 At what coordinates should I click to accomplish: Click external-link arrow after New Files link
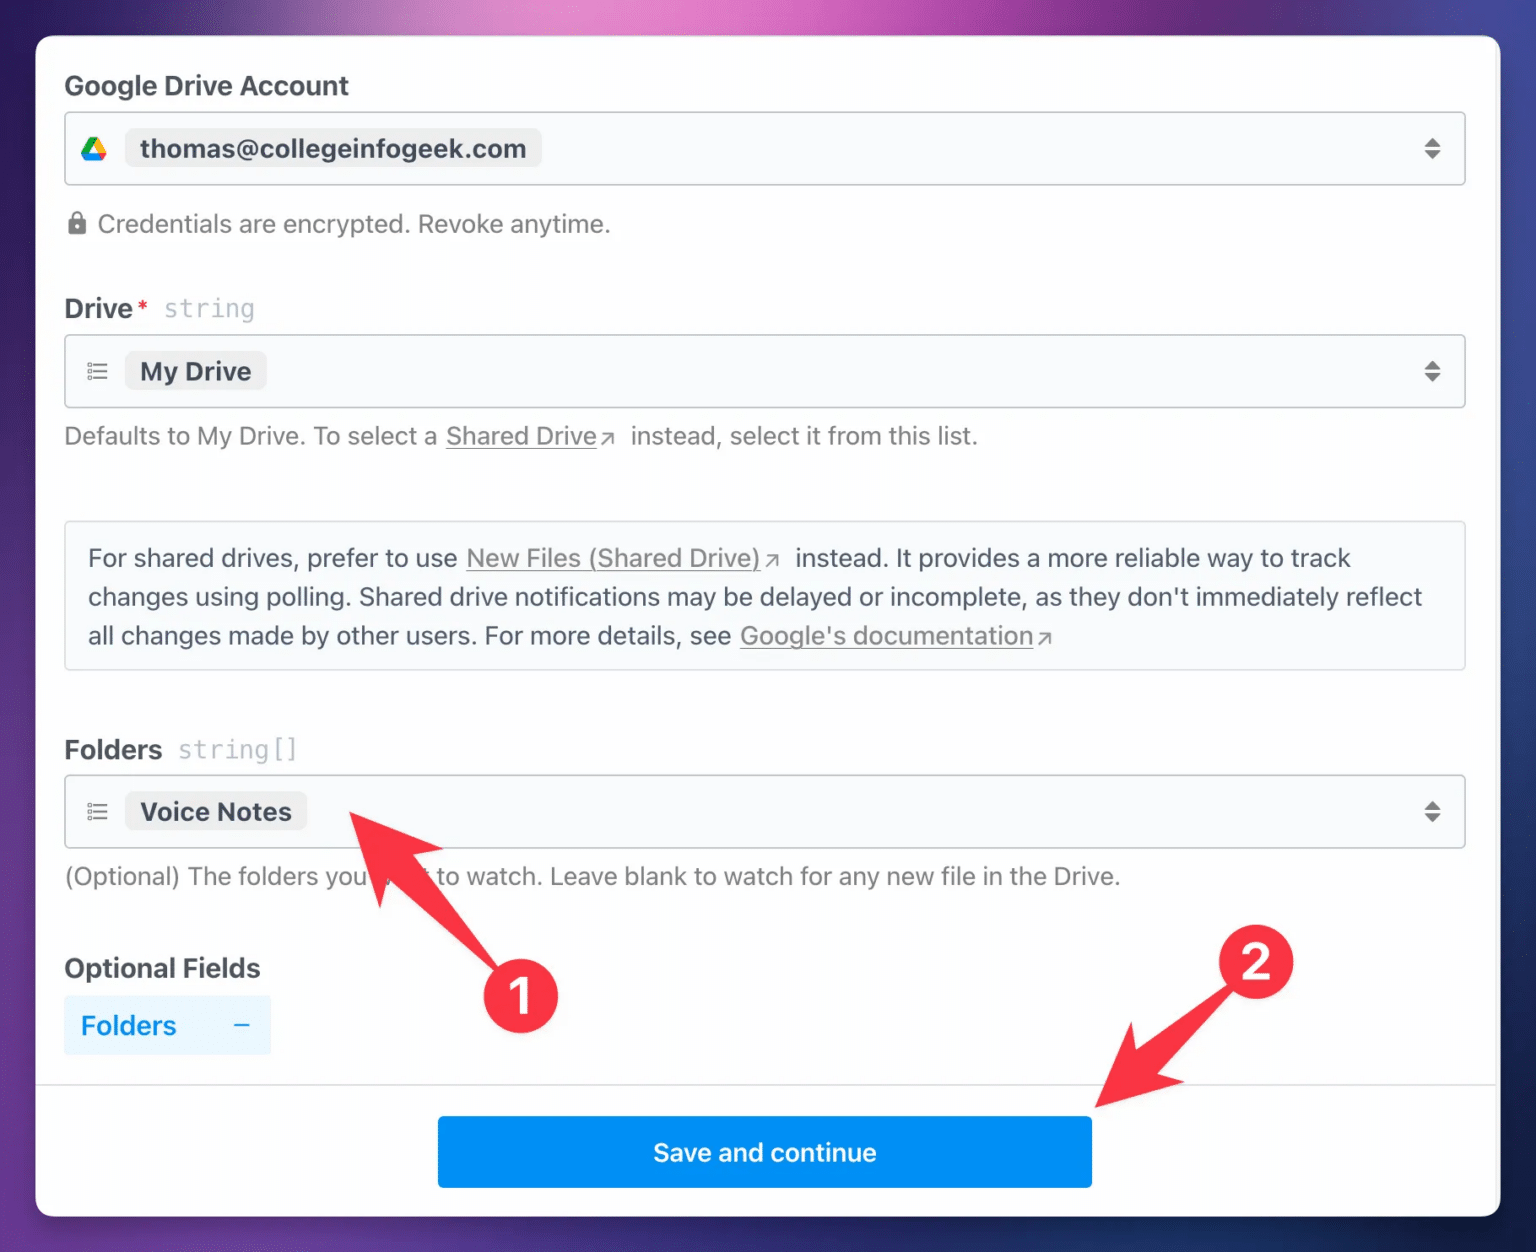pos(772,560)
